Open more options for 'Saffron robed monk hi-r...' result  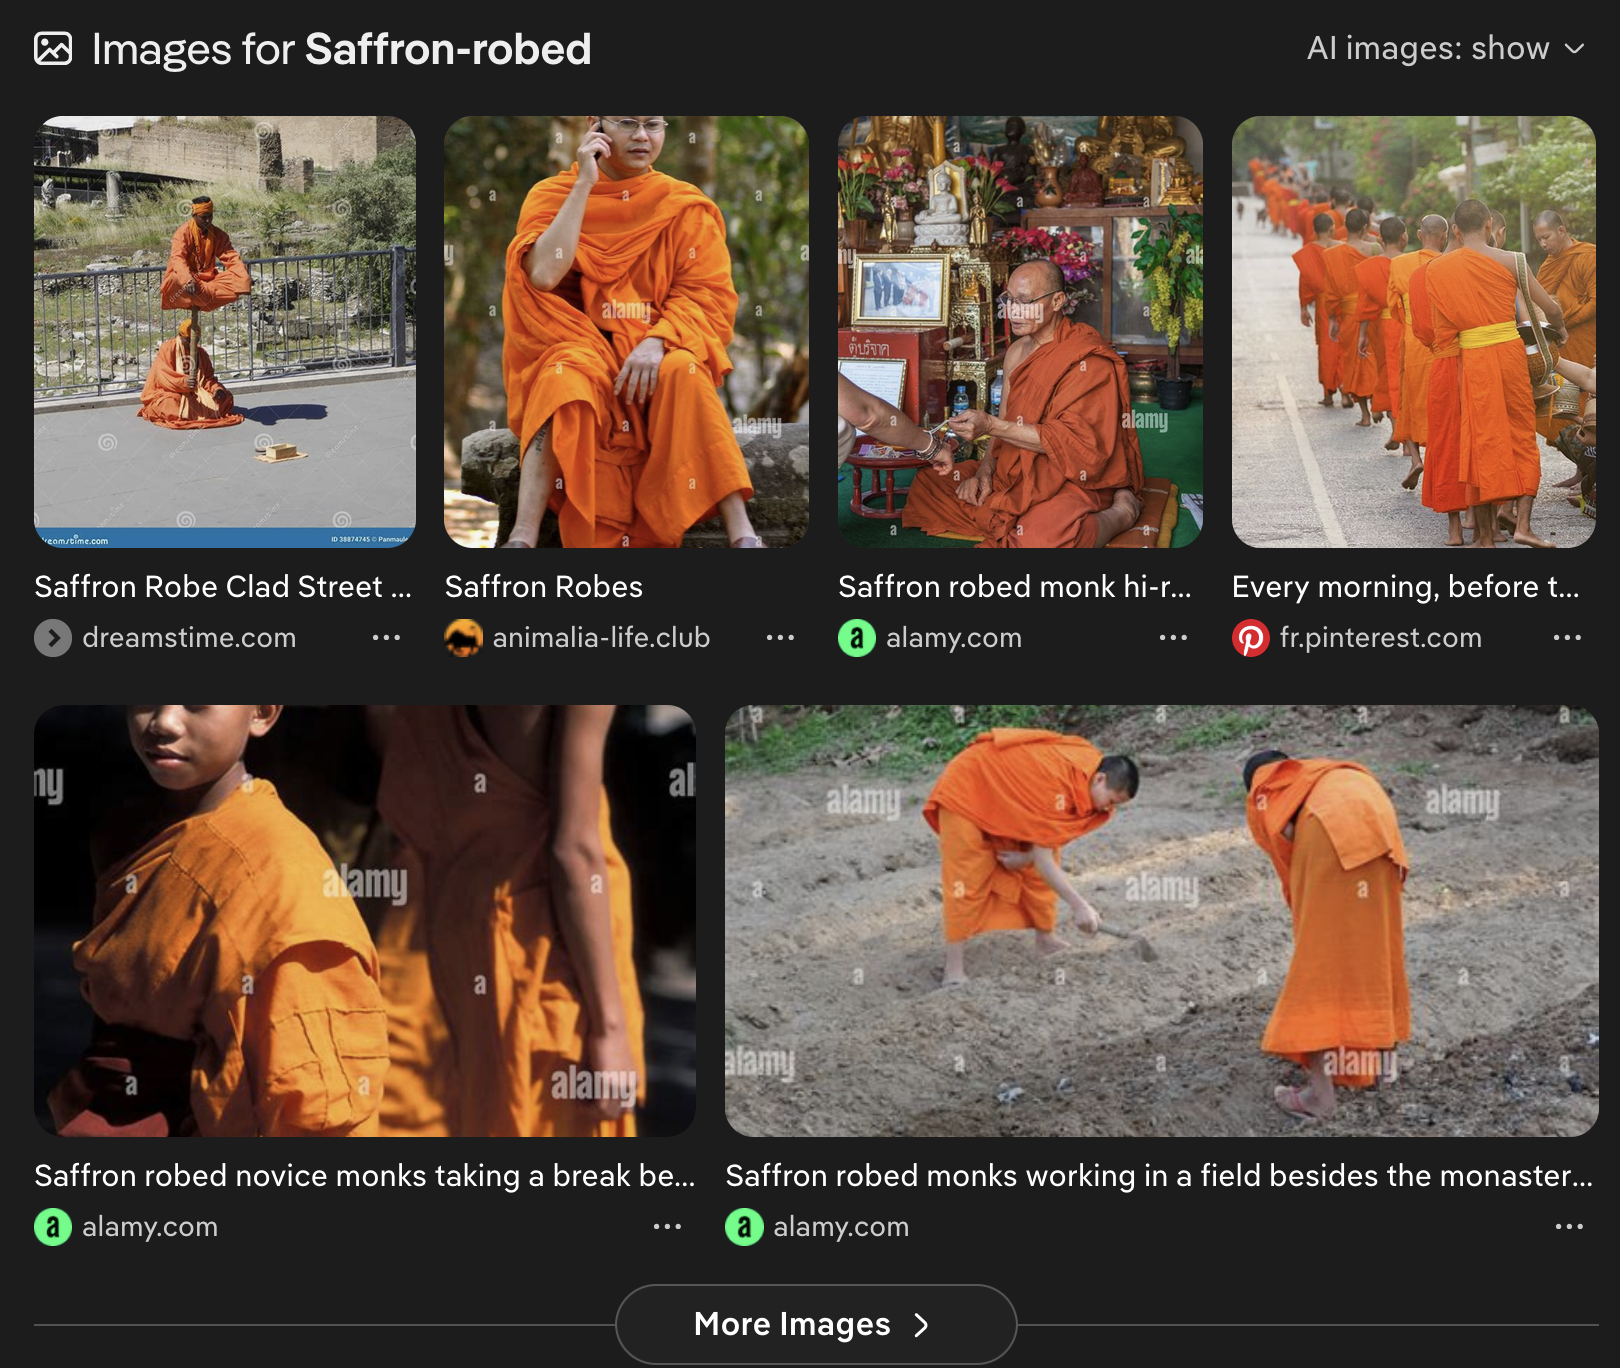1173,638
